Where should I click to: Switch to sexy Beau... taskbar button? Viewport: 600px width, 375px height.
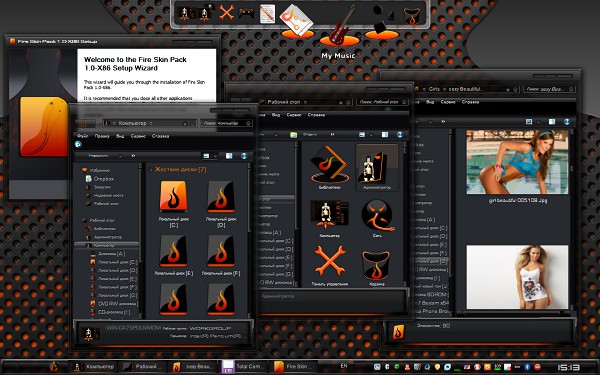[x=194, y=367]
